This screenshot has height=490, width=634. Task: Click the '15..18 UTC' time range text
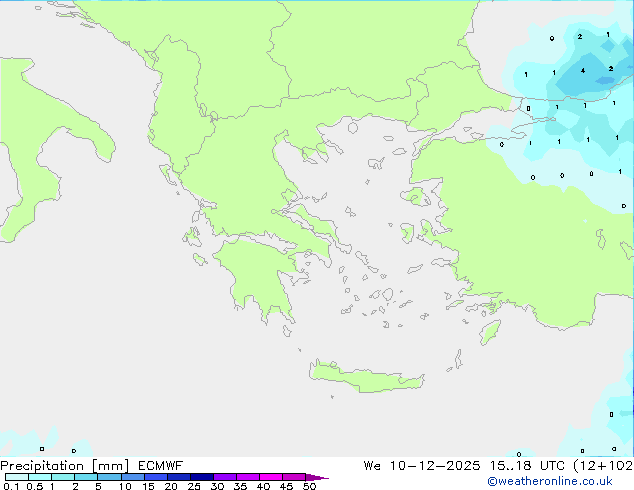[x=527, y=466]
